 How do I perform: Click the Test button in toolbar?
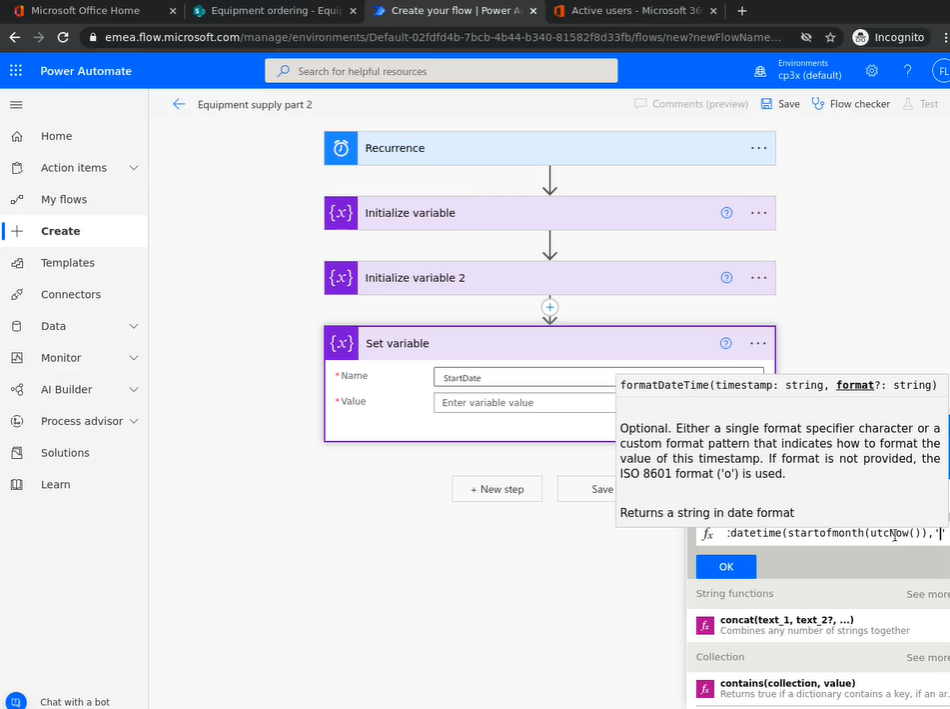point(920,104)
